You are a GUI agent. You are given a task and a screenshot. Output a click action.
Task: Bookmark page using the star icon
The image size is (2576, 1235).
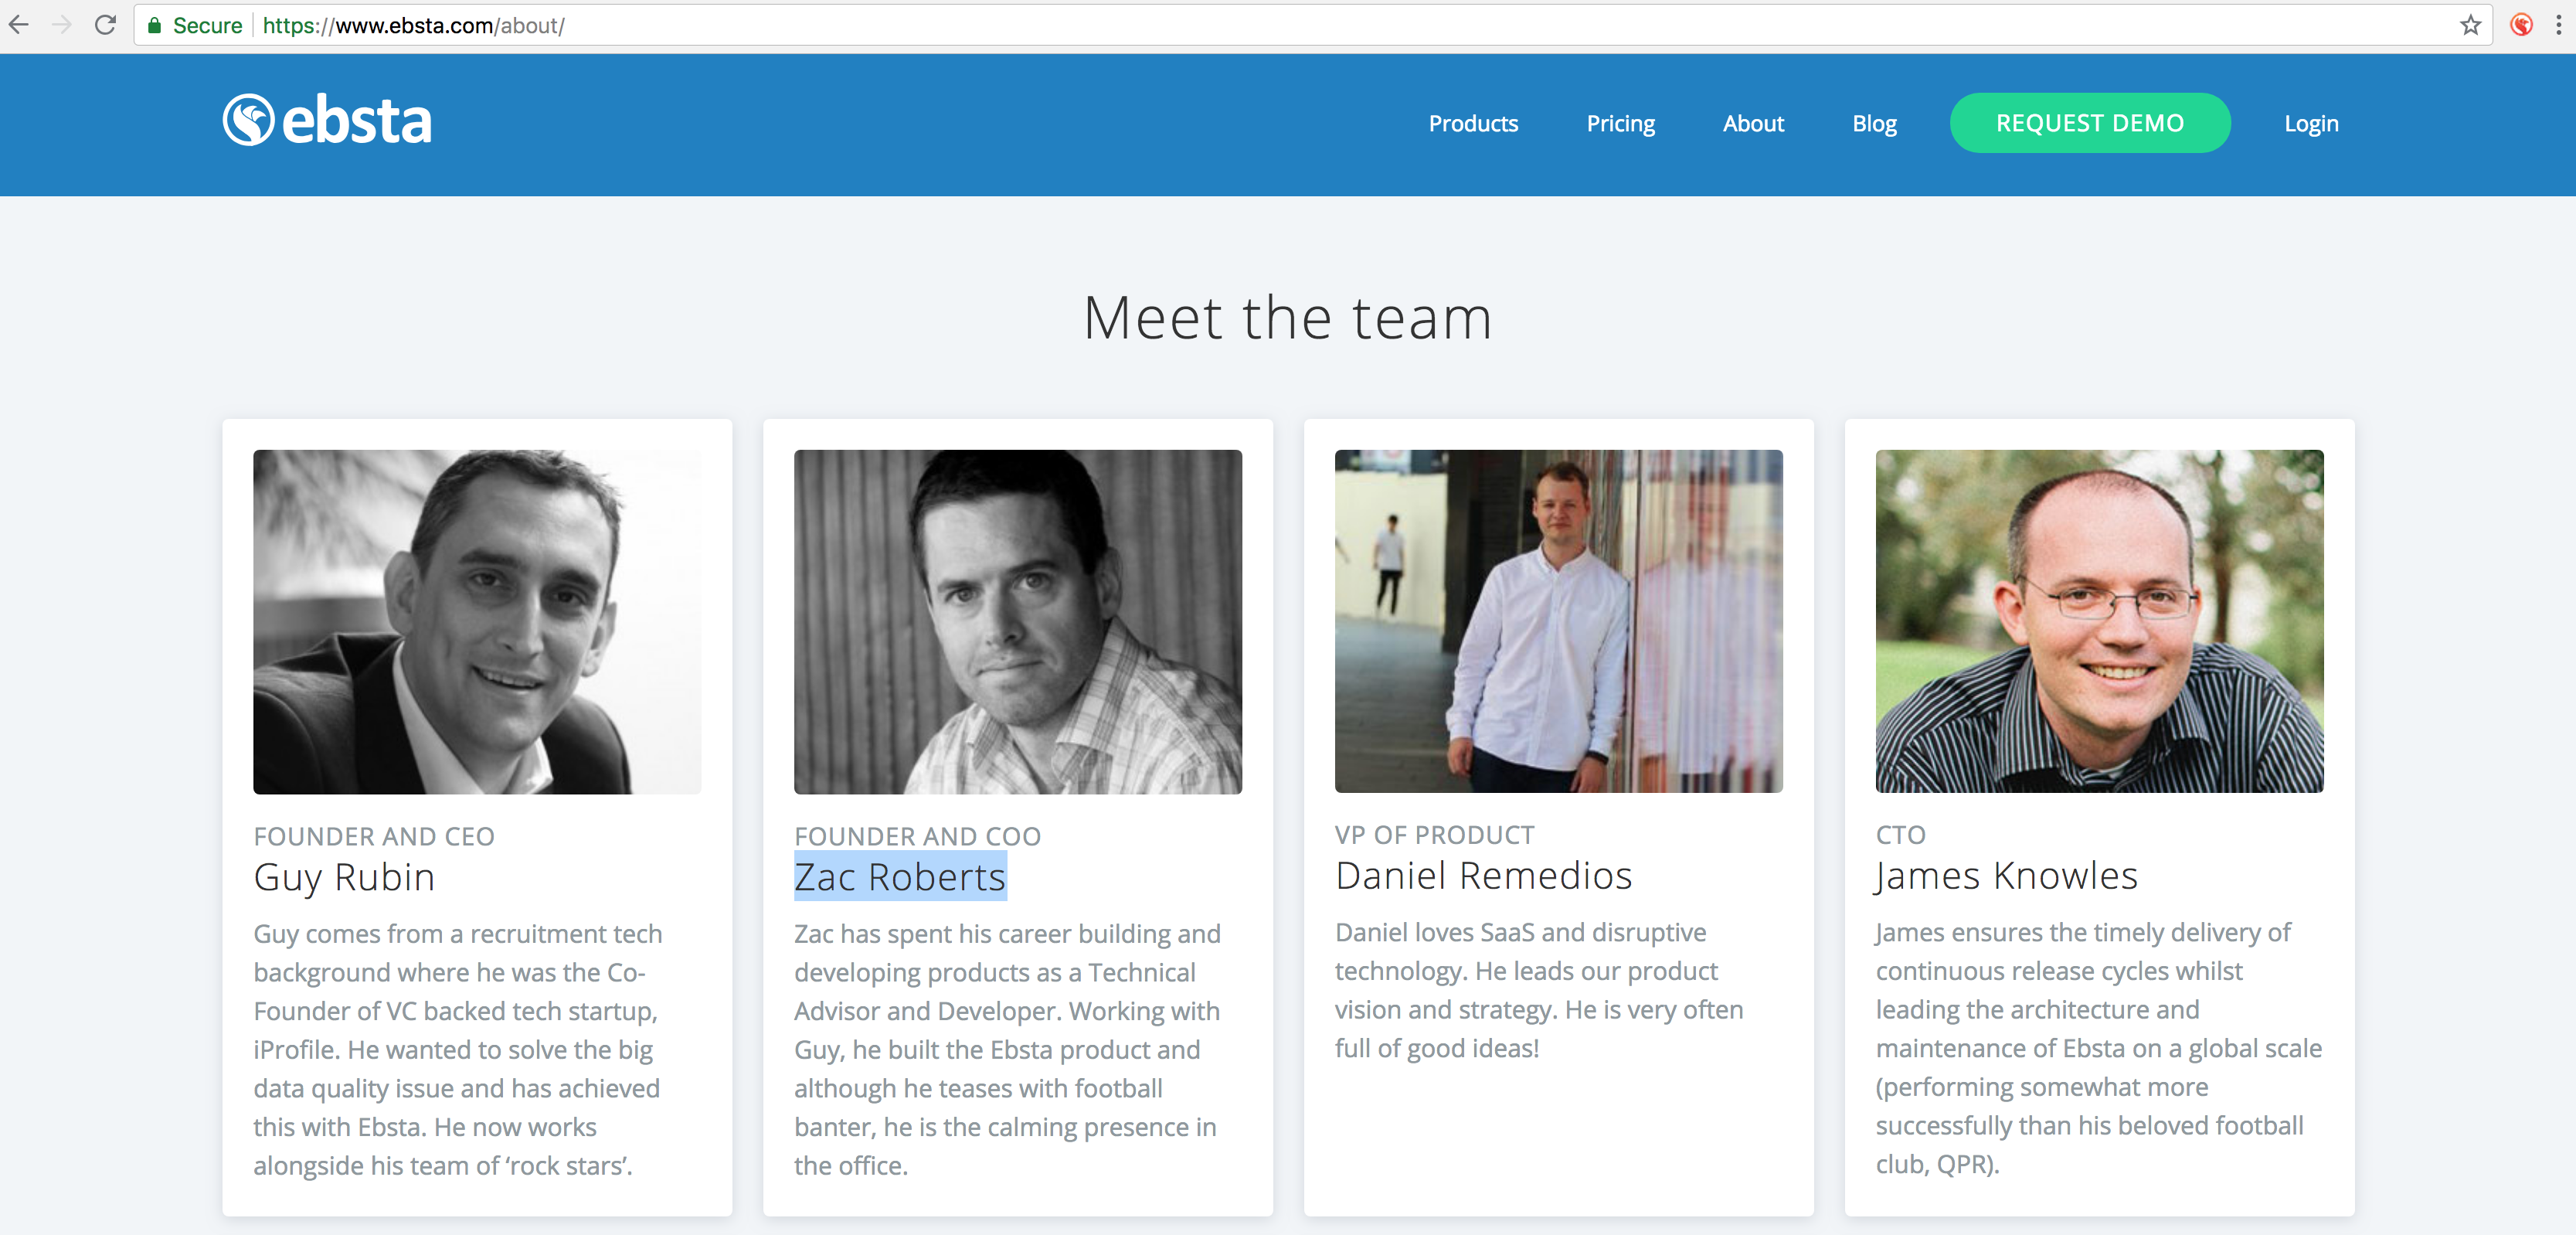[2470, 25]
